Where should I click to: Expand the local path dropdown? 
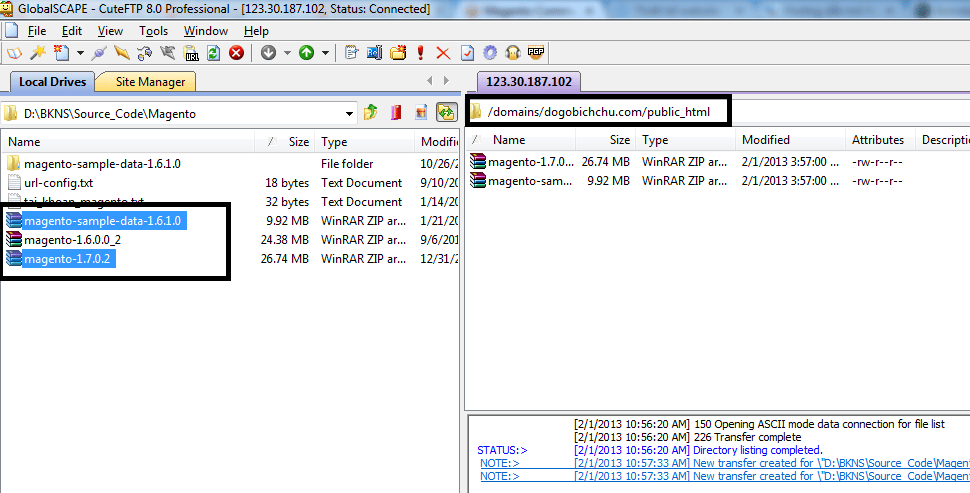click(x=349, y=113)
